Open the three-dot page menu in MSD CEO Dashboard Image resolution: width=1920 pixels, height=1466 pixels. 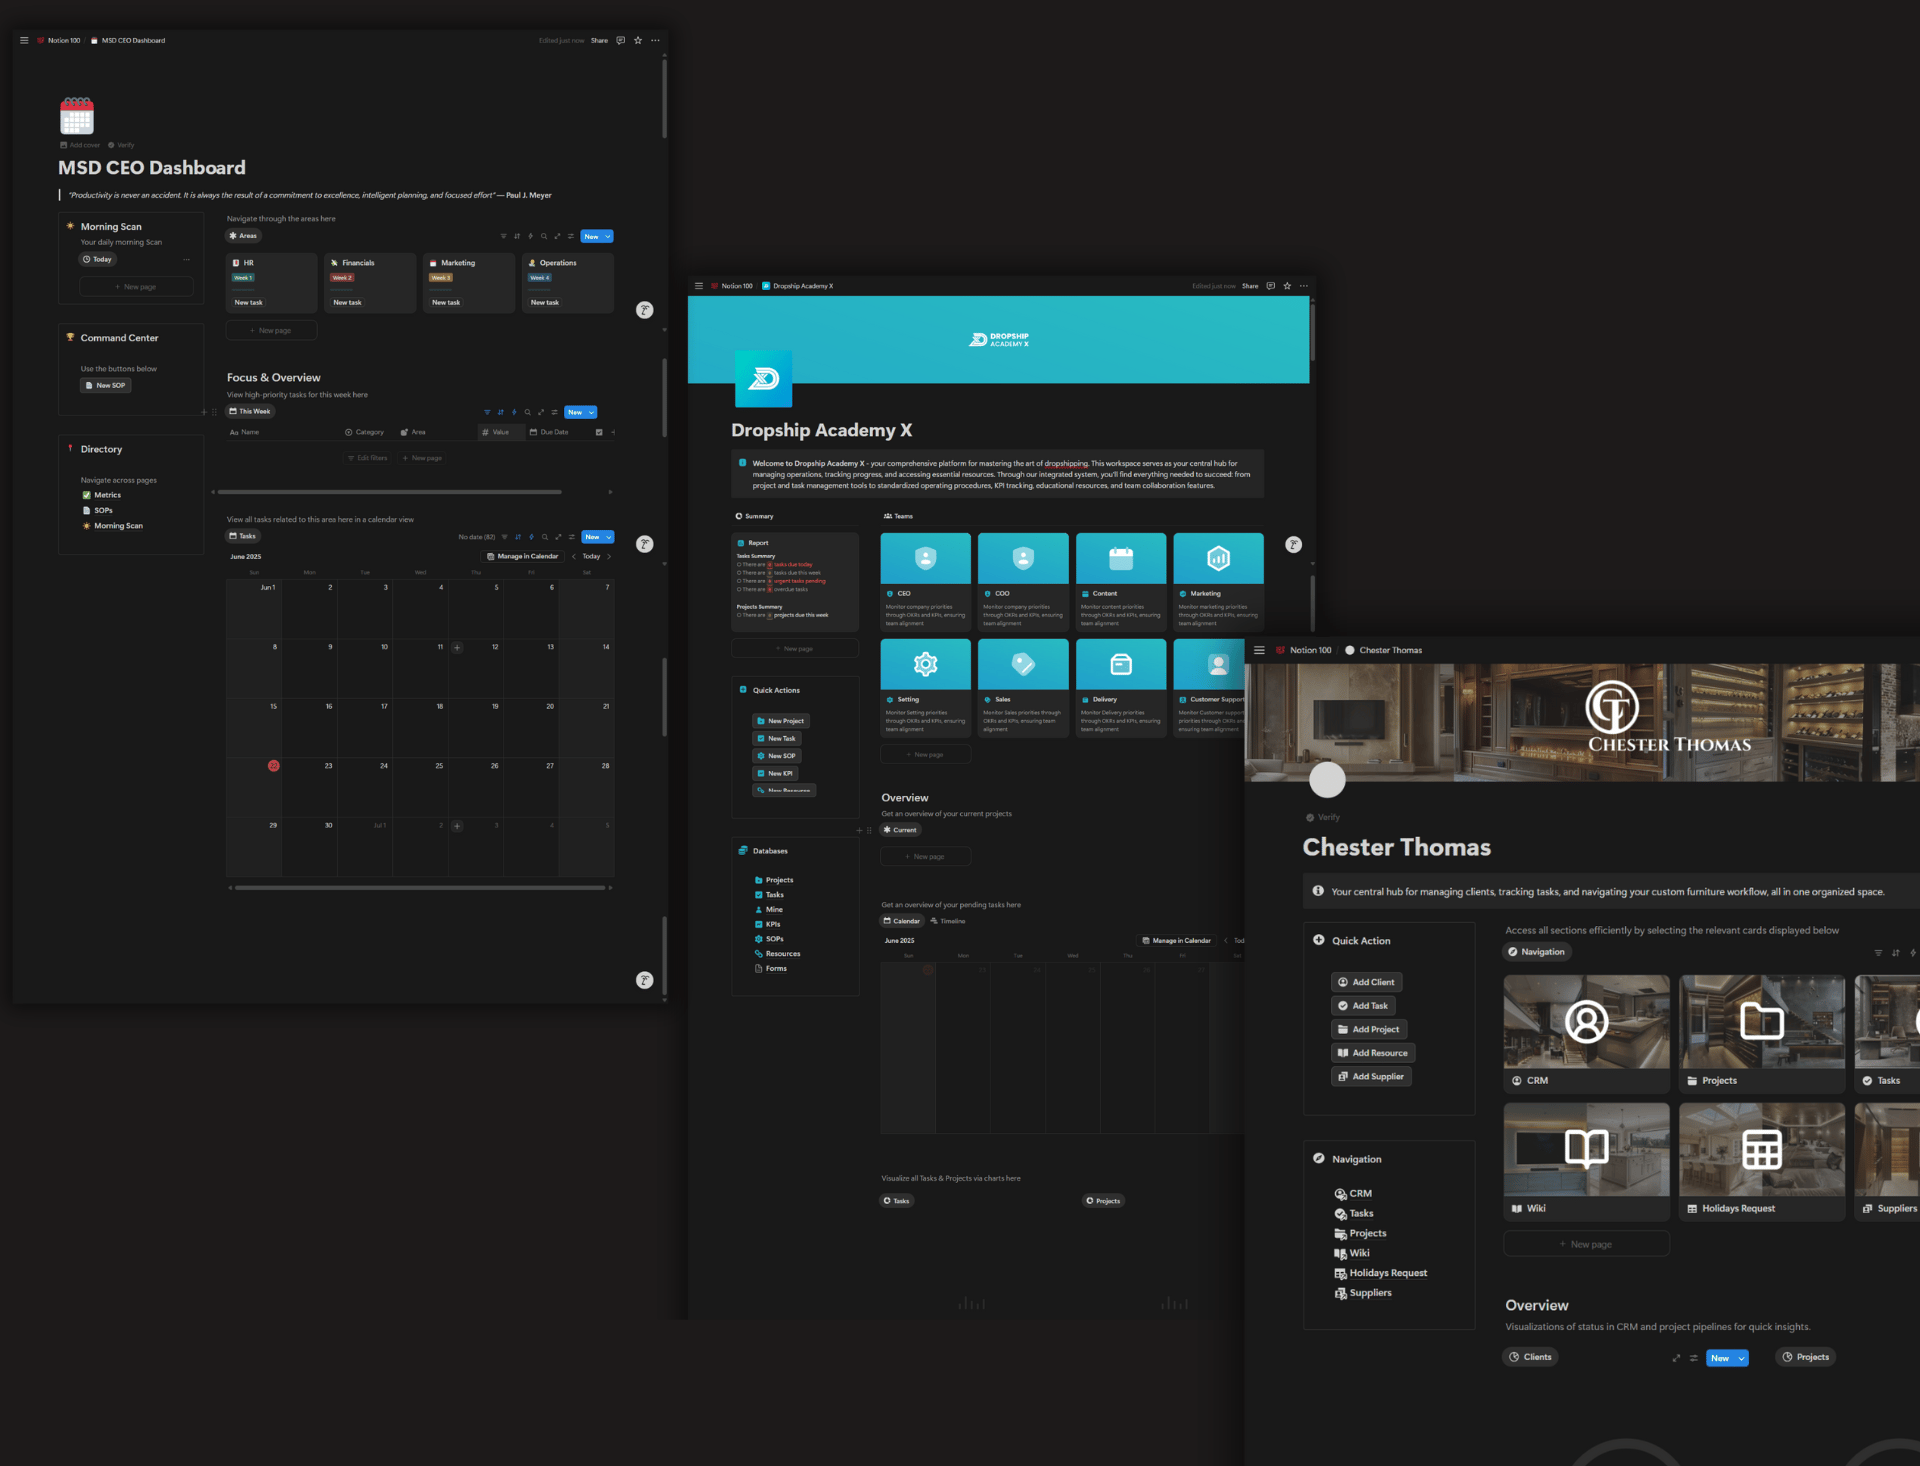click(x=656, y=41)
